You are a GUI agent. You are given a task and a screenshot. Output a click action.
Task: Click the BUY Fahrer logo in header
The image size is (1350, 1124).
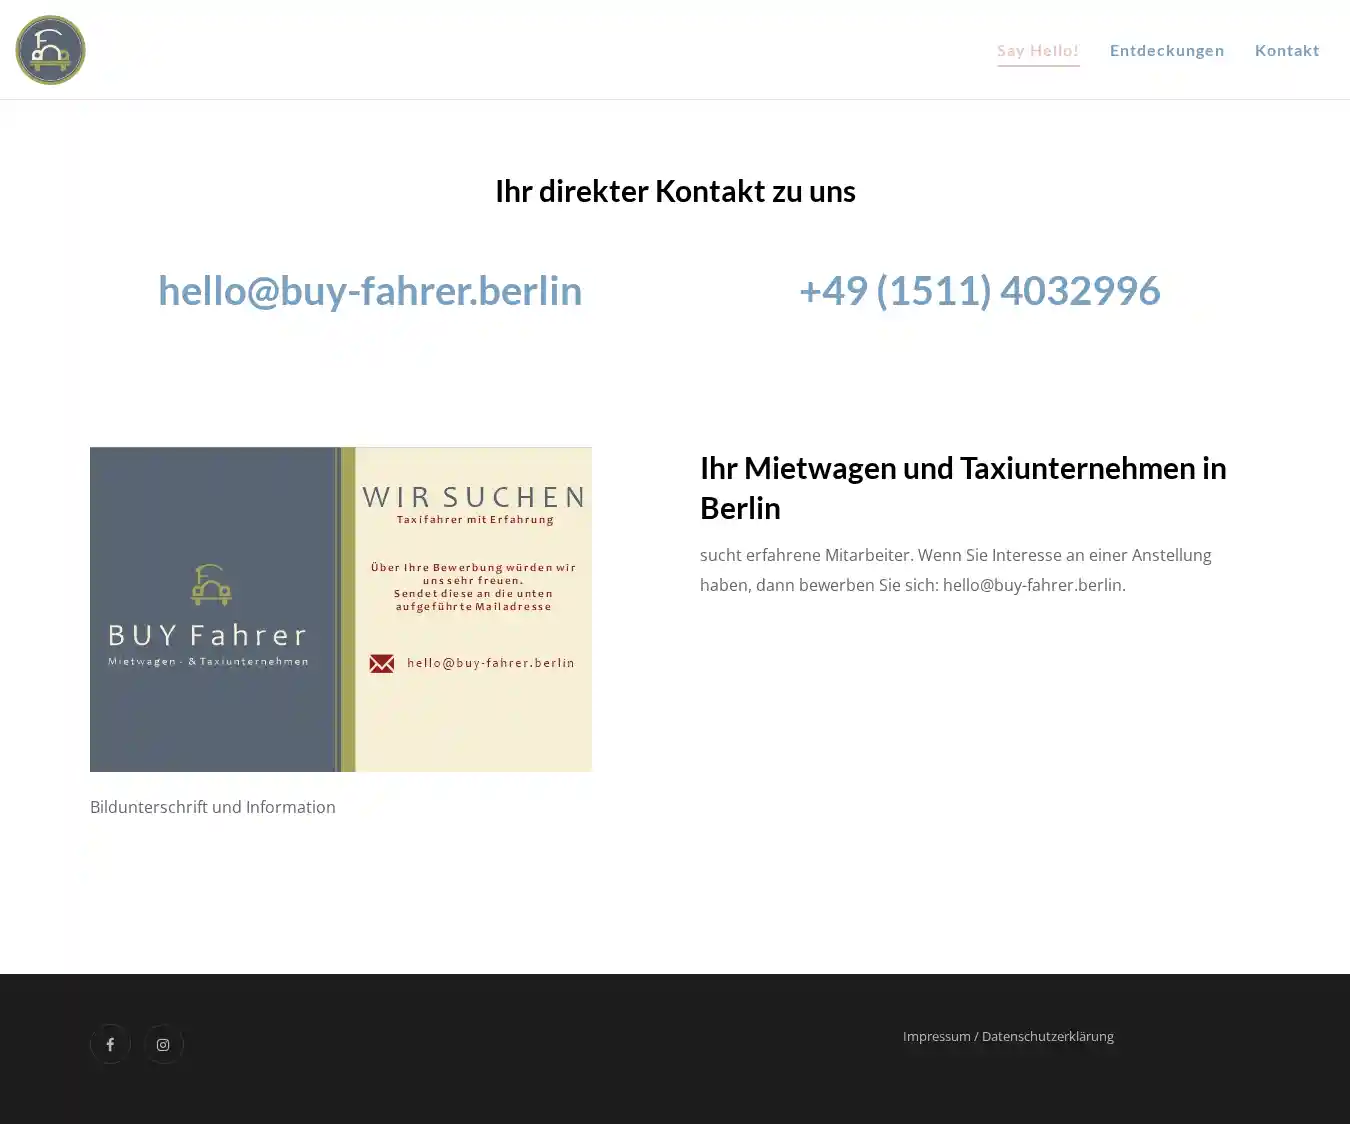50,50
